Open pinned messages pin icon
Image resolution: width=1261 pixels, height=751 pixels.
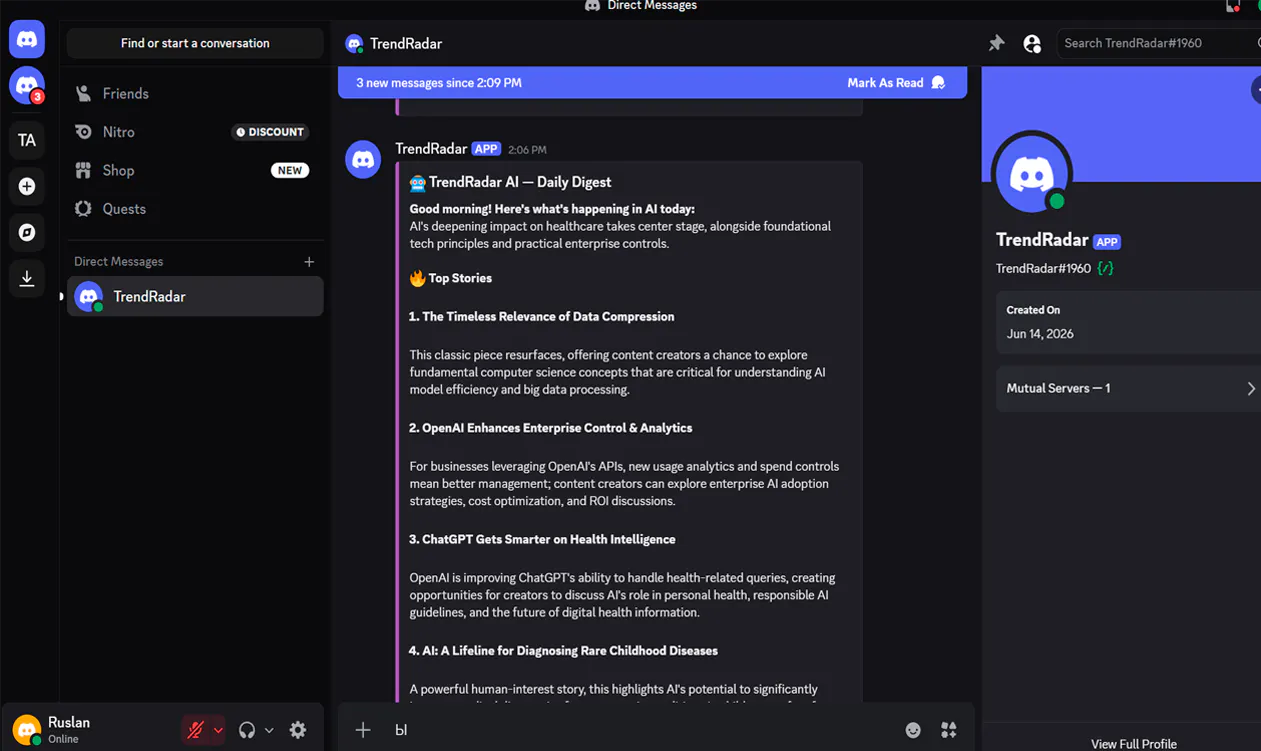coord(996,43)
